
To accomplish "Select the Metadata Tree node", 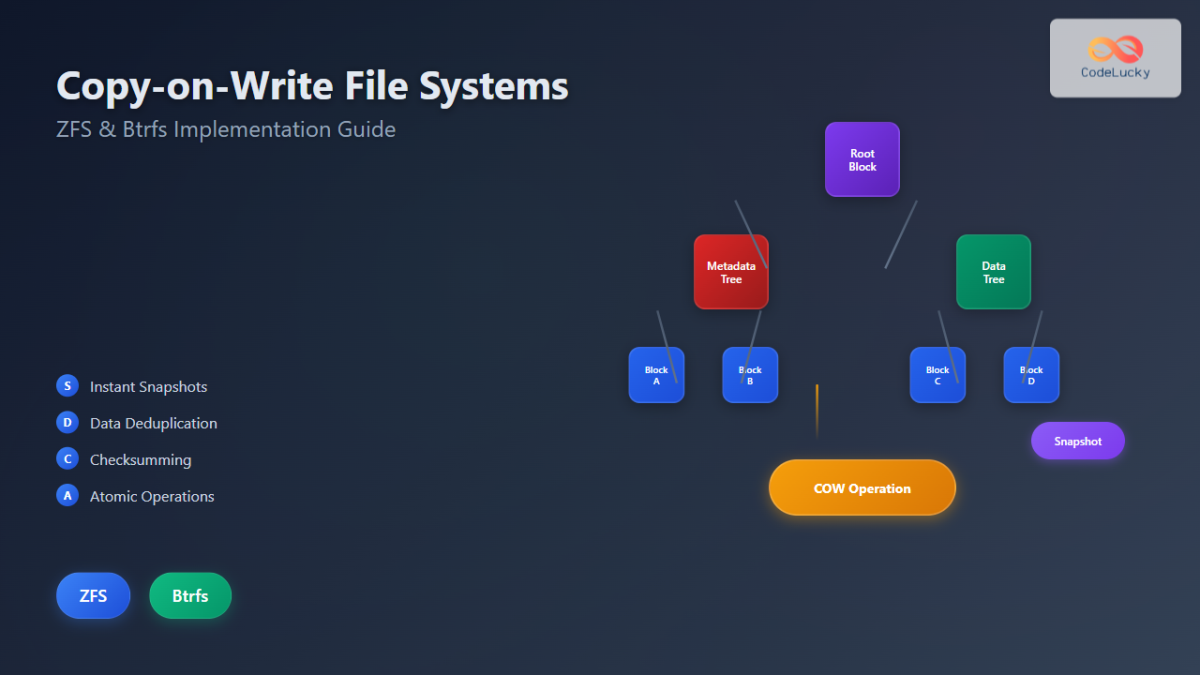I will click(x=731, y=271).
